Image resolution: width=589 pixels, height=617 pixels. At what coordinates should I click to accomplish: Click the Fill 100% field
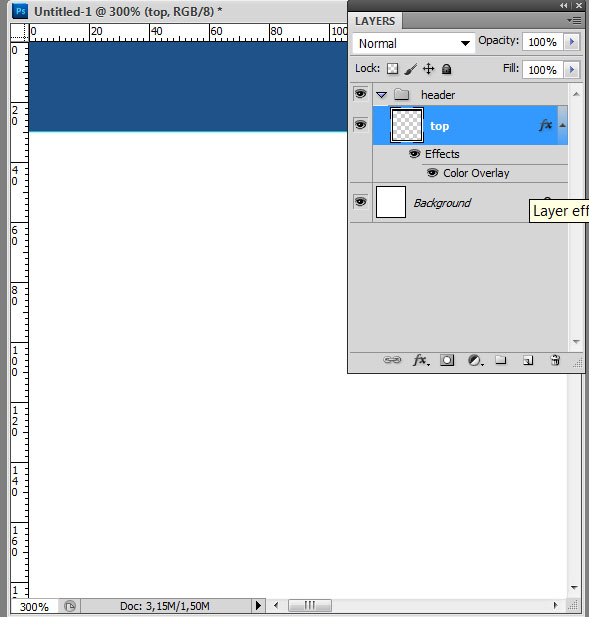[x=543, y=70]
